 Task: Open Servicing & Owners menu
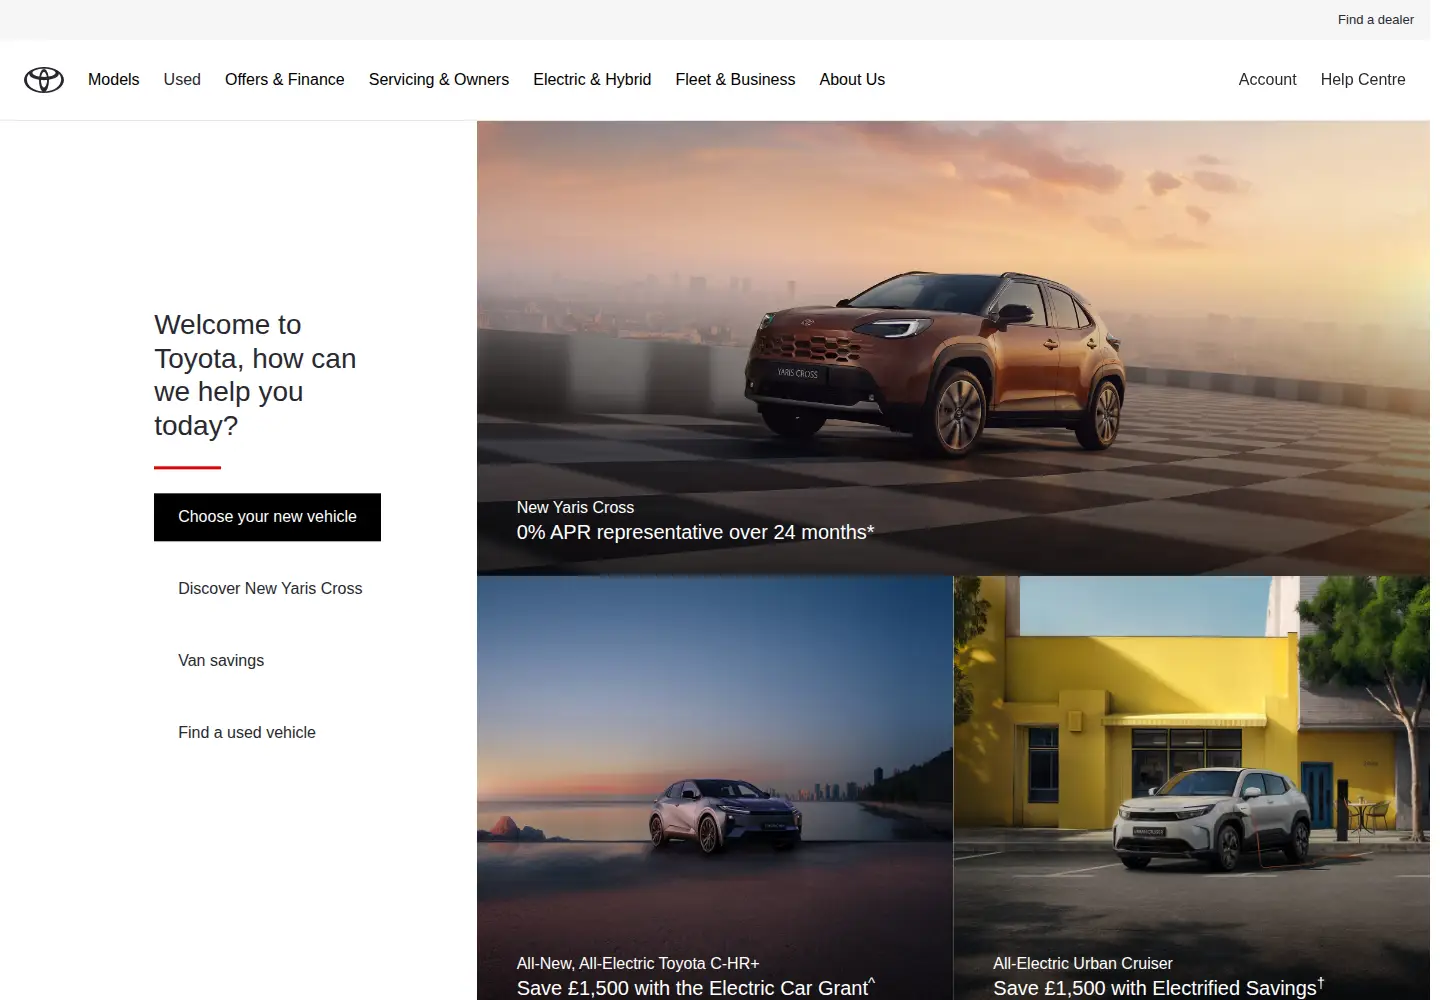tap(439, 80)
